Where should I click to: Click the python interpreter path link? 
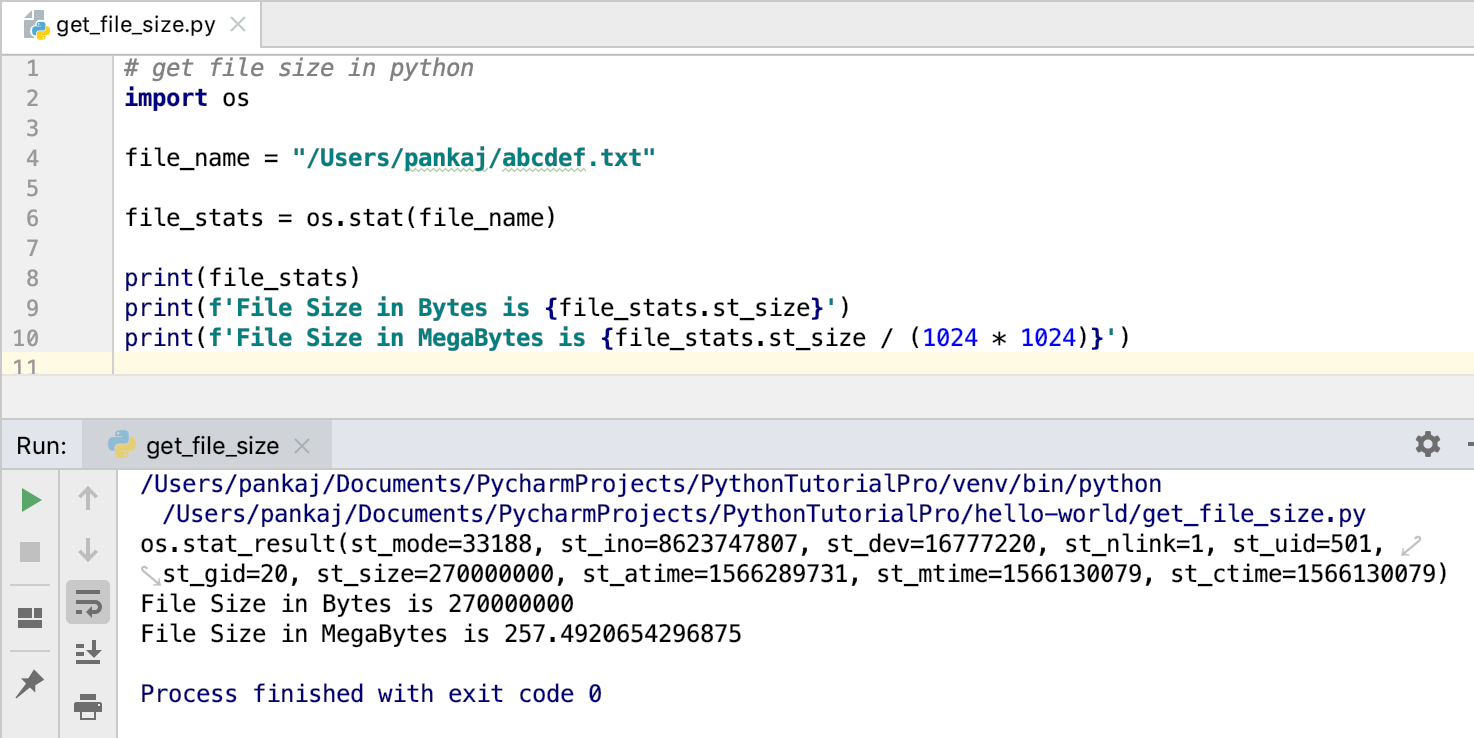point(648,484)
